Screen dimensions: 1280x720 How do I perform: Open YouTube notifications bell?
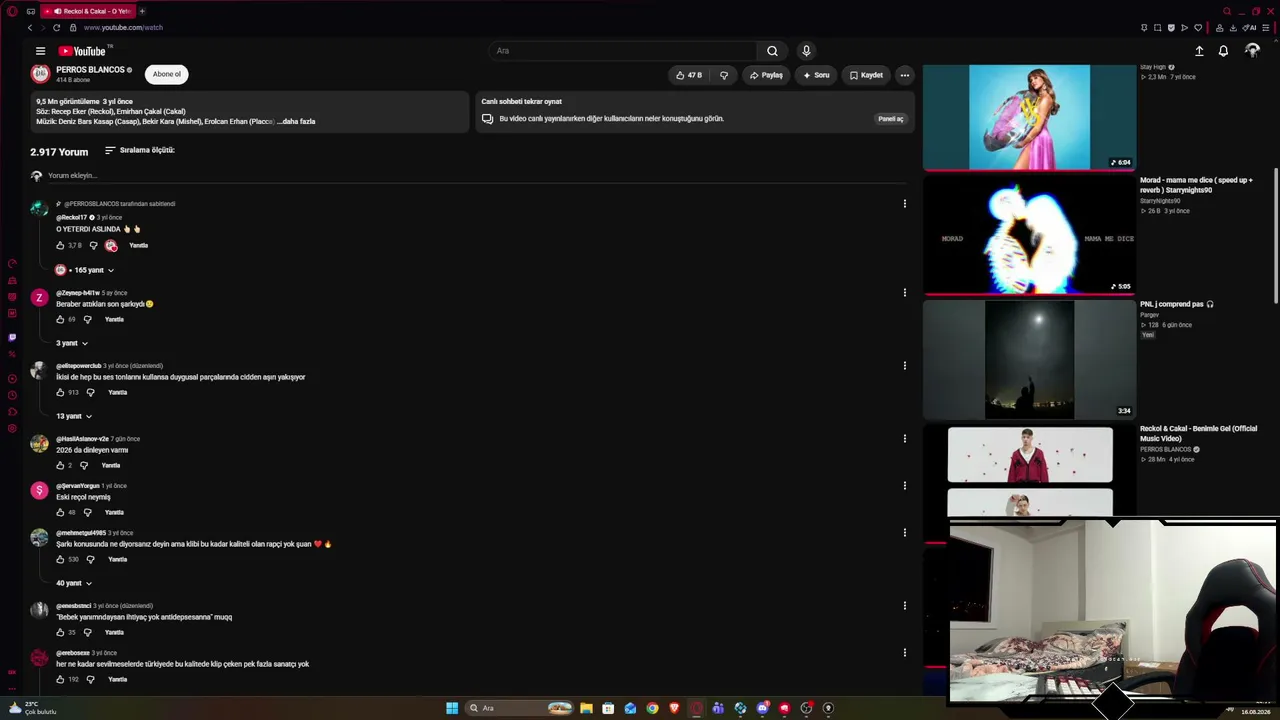point(1223,51)
